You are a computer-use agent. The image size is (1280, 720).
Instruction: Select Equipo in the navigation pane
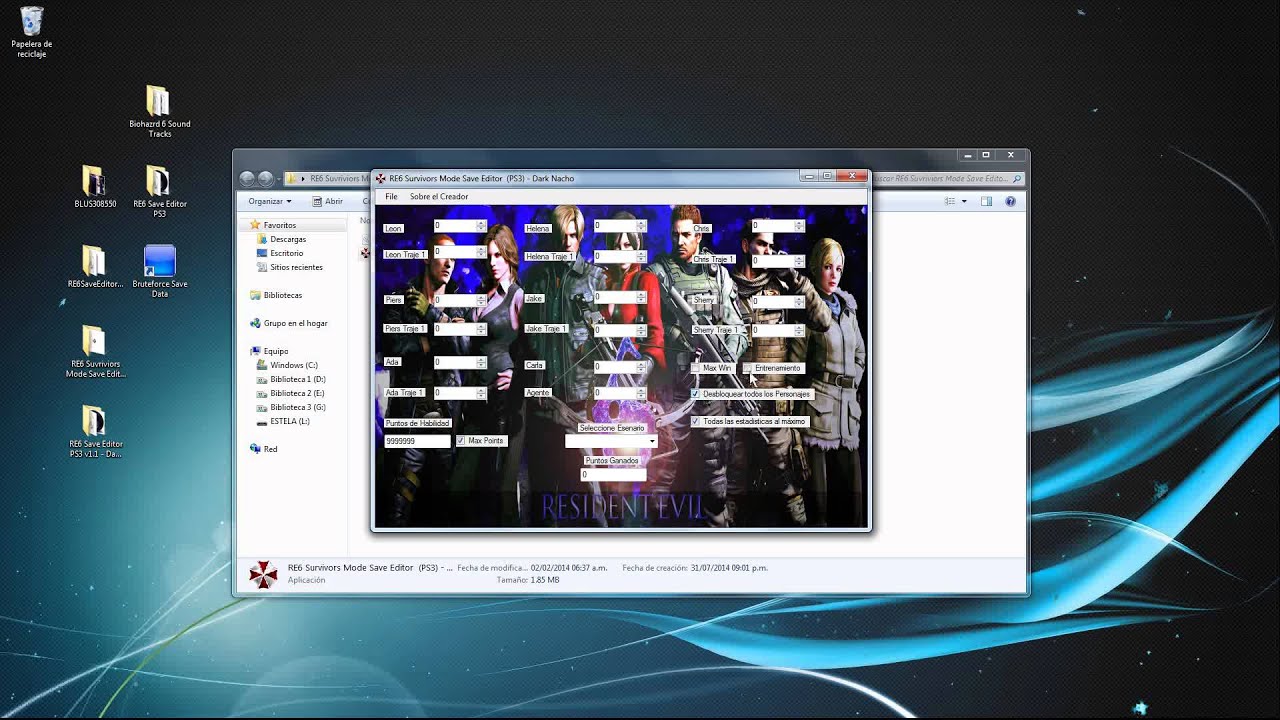tap(275, 351)
